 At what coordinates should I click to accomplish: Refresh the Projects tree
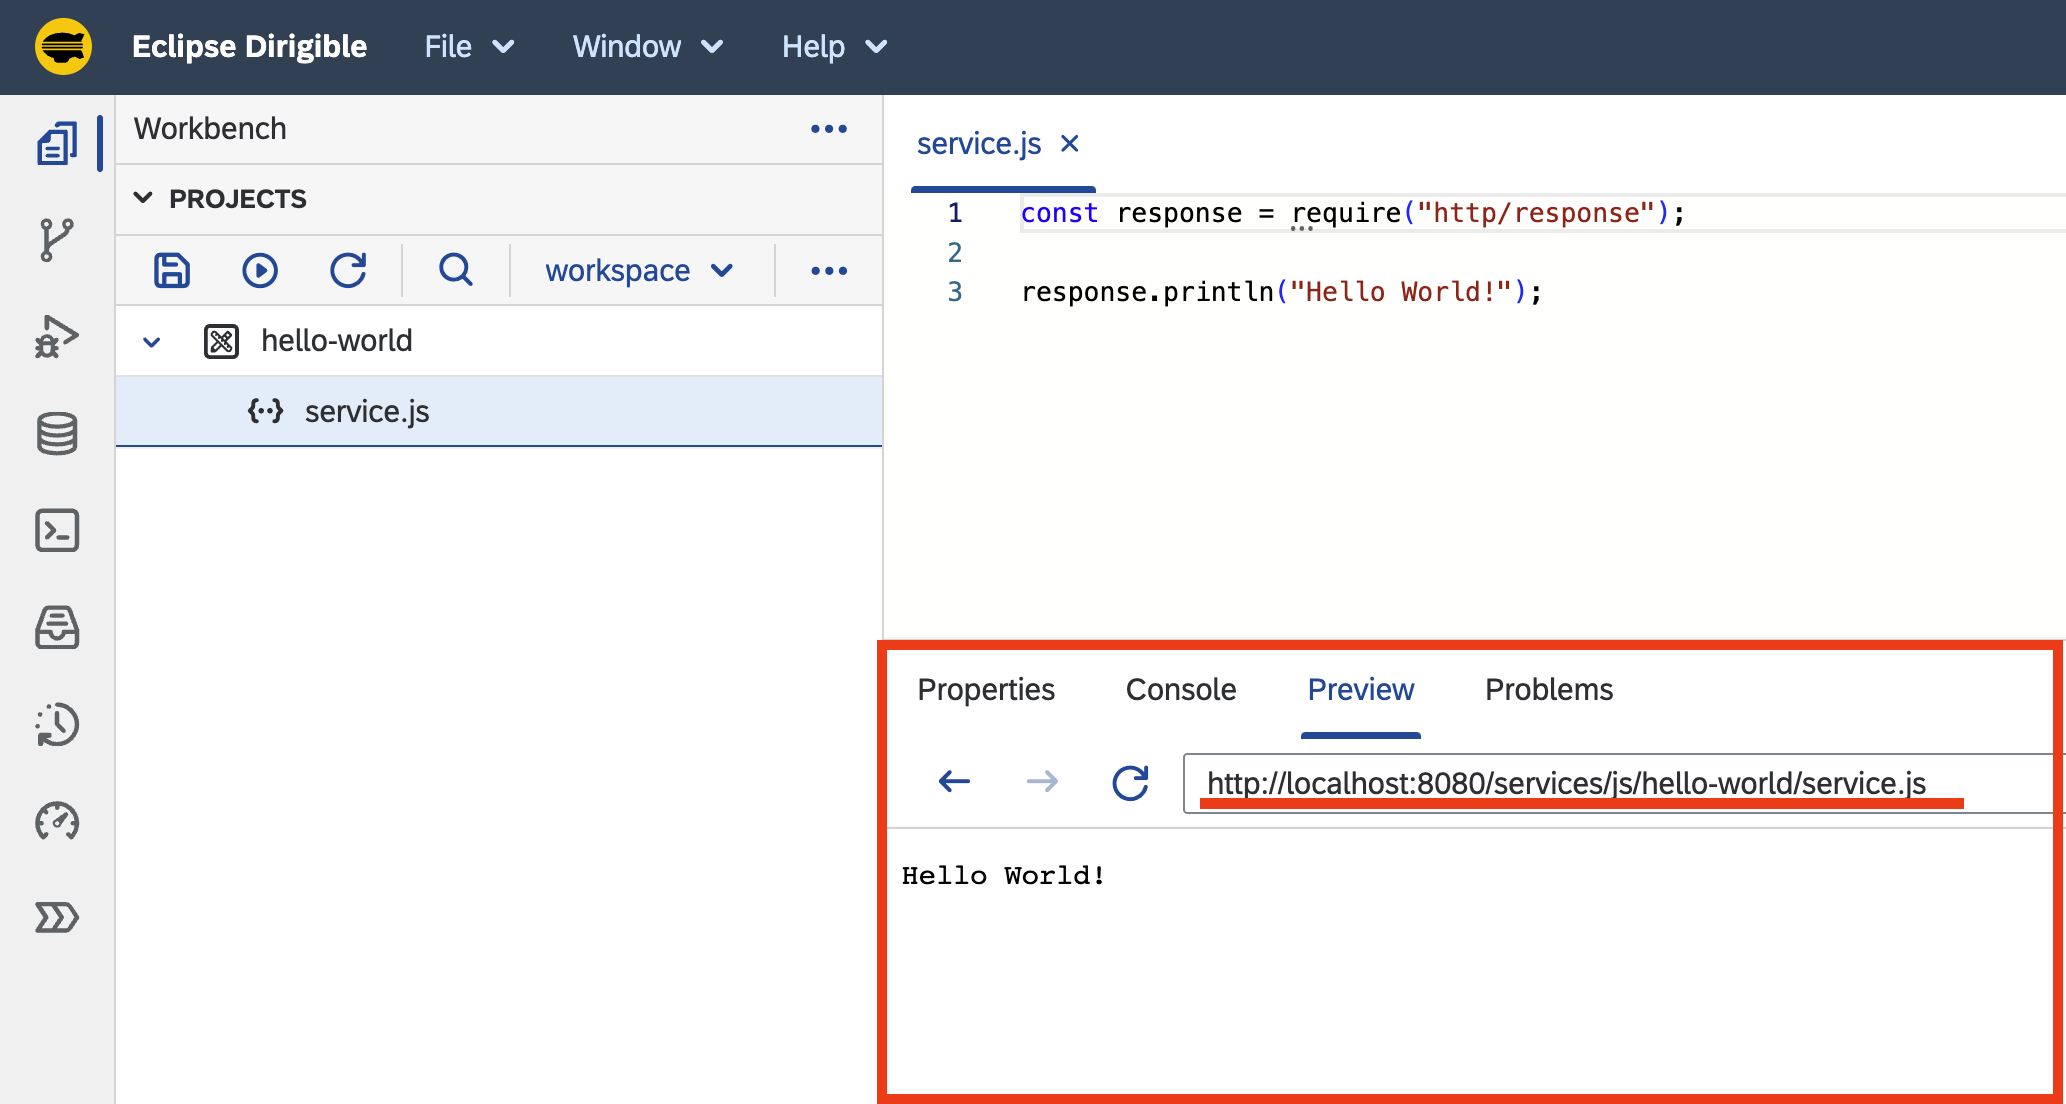point(347,270)
